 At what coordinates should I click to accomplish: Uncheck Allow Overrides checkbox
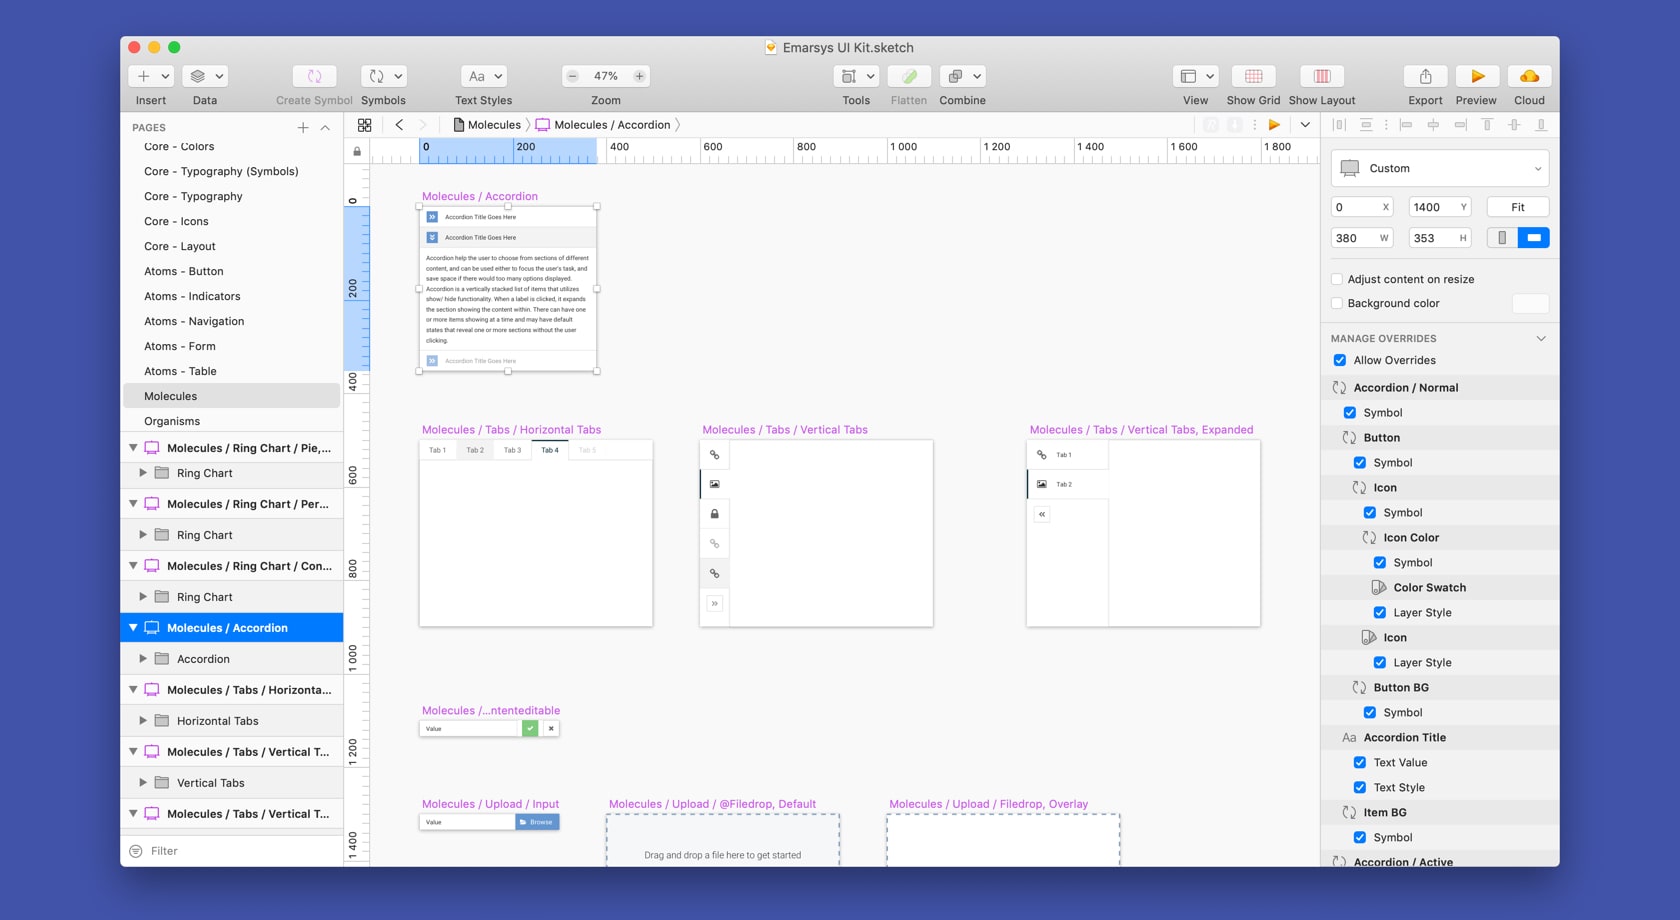(1340, 360)
